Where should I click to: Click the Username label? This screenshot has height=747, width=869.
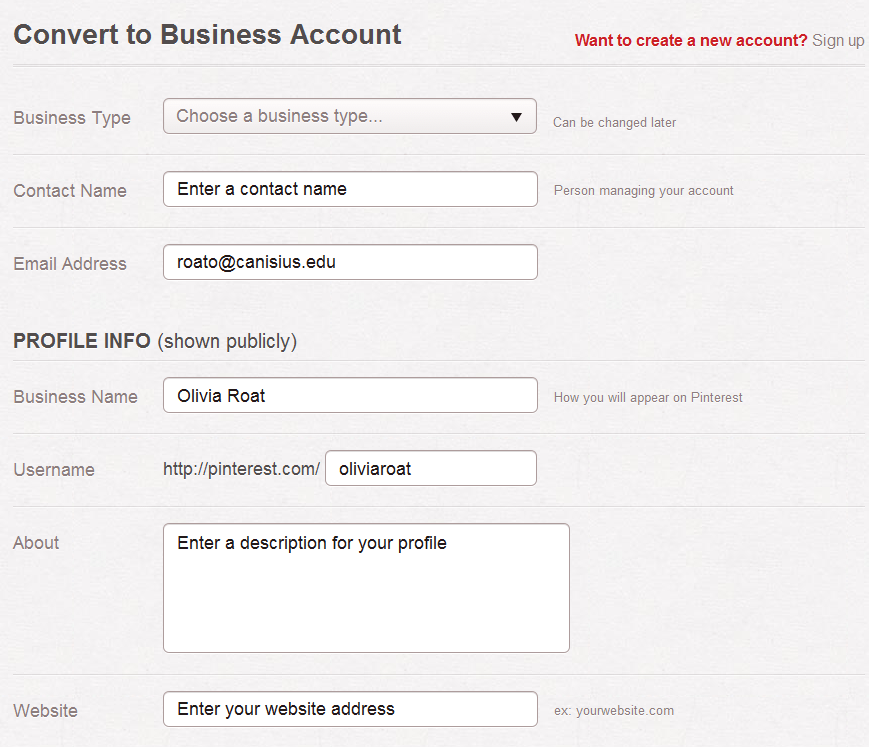click(54, 470)
